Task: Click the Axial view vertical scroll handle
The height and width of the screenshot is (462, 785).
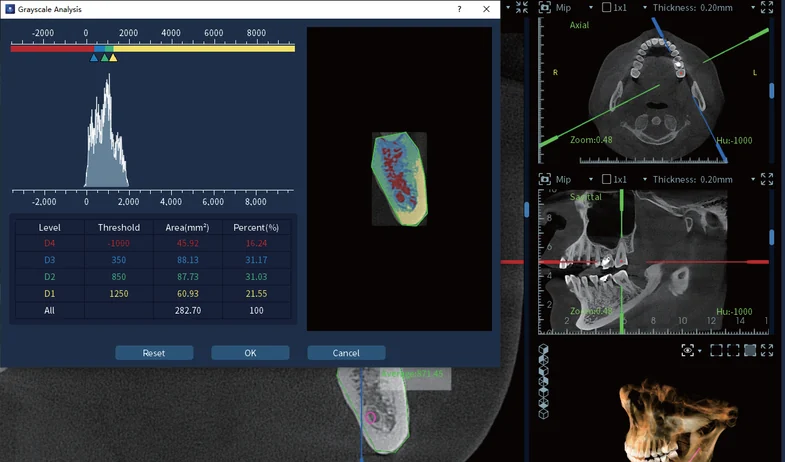Action: (x=771, y=91)
